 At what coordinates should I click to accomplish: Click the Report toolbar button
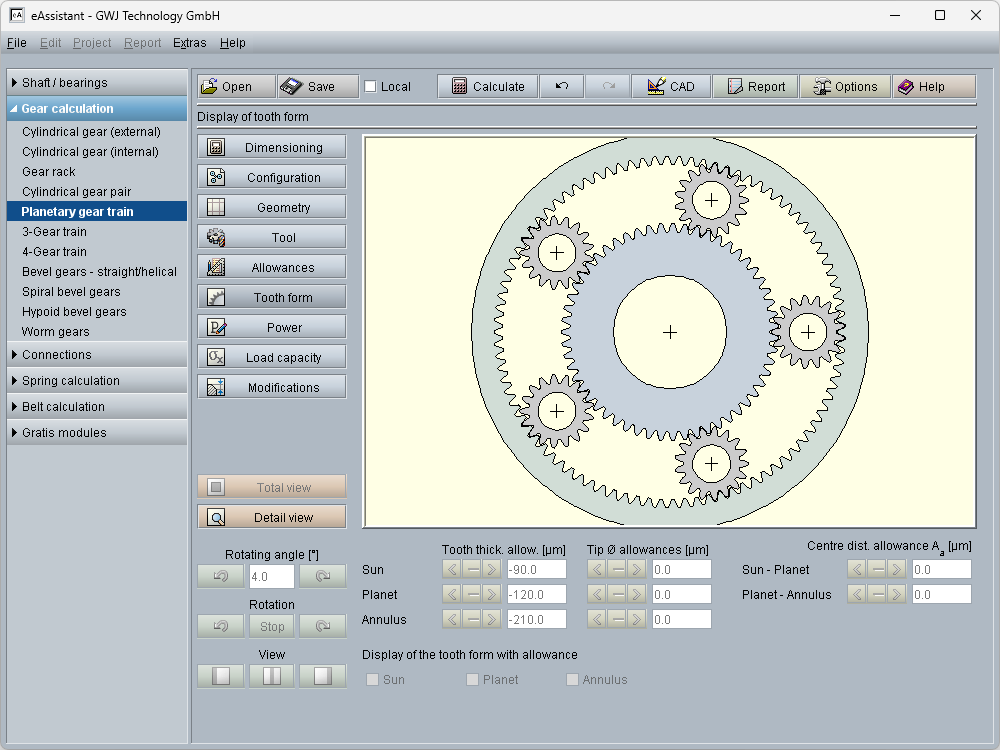click(755, 87)
